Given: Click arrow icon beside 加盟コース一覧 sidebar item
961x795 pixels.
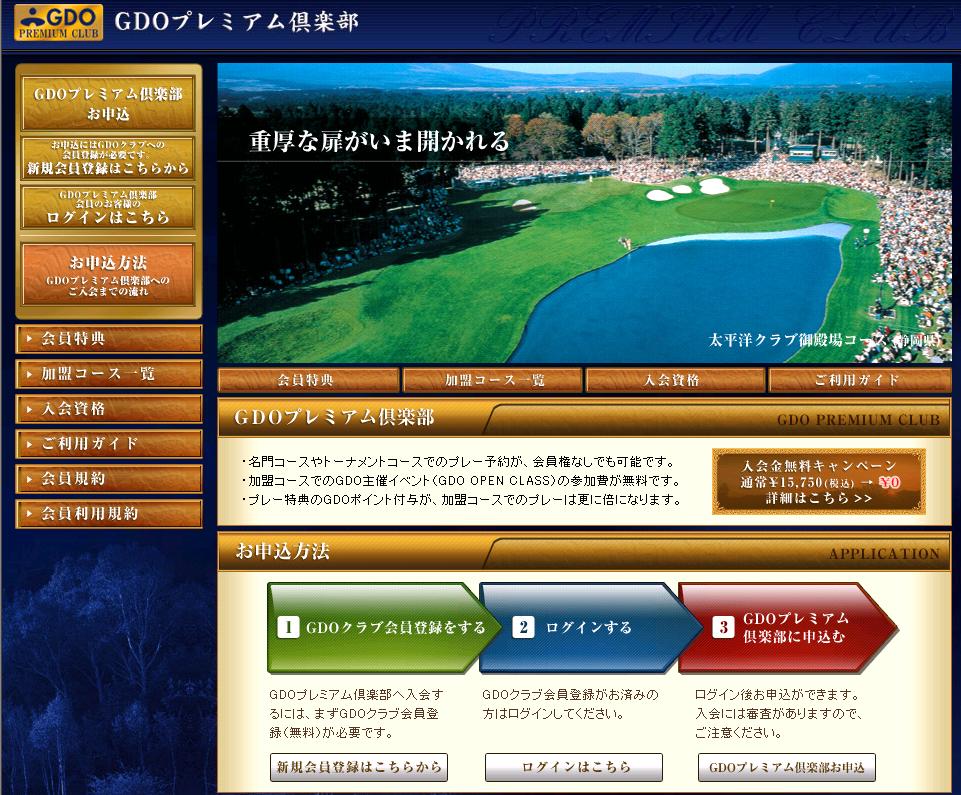Looking at the screenshot, I should tap(29, 373).
